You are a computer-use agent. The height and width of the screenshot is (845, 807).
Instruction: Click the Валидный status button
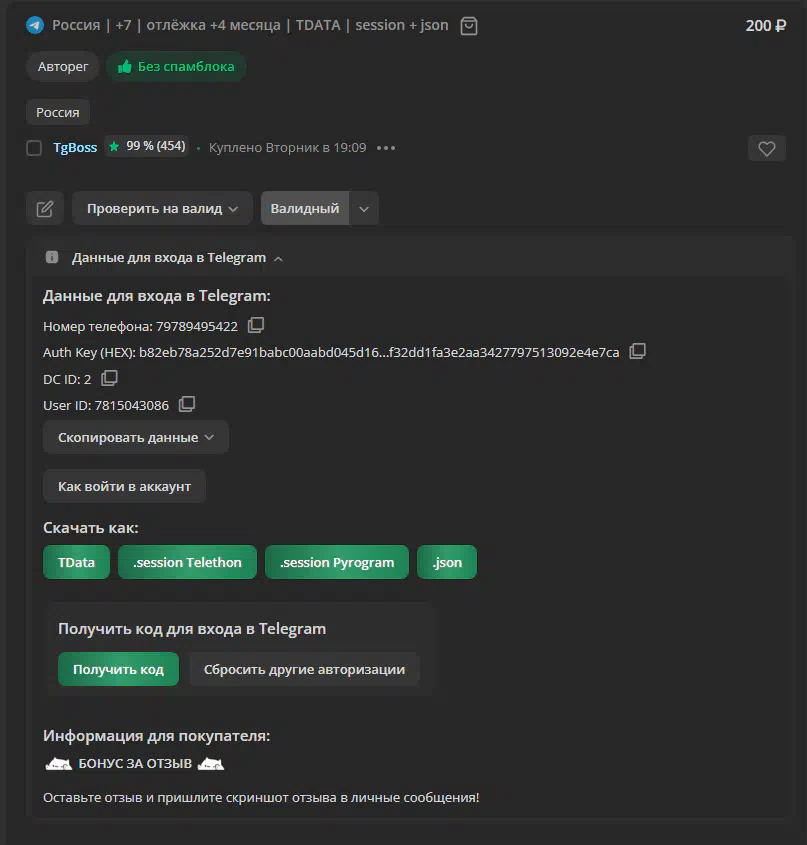[305, 209]
